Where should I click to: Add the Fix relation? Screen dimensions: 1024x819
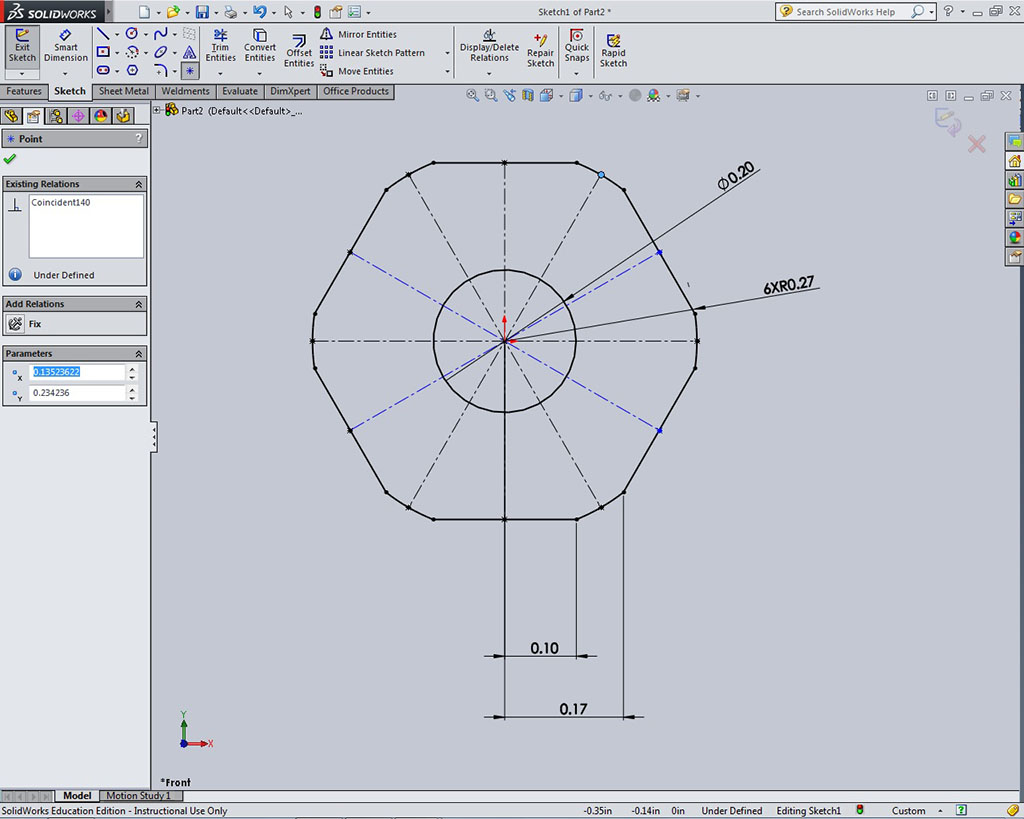point(16,324)
